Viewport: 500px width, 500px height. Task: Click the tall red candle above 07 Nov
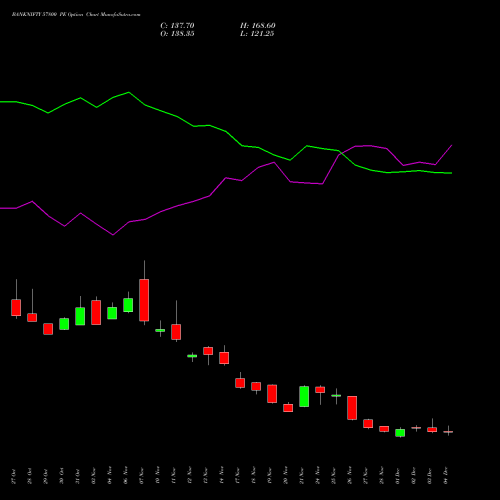(x=144, y=300)
